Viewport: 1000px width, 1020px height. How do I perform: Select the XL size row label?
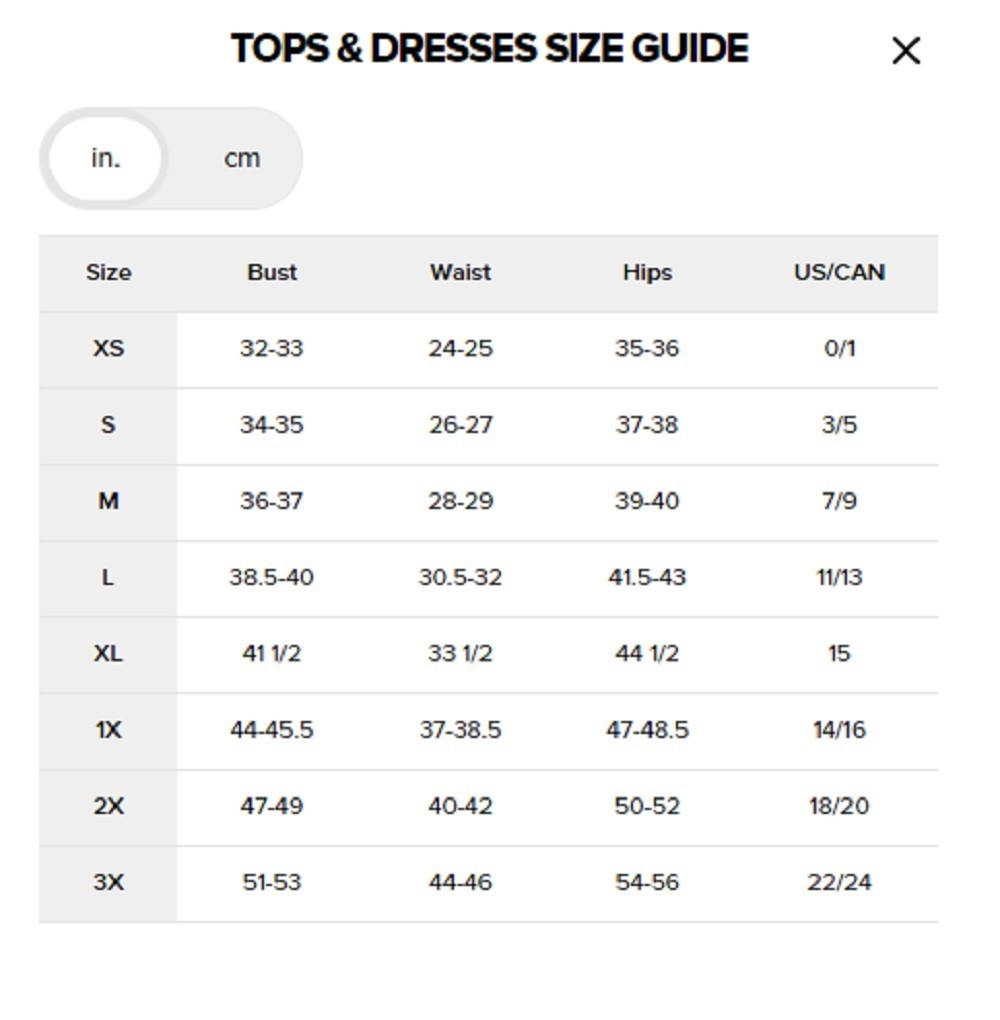pyautogui.click(x=108, y=654)
